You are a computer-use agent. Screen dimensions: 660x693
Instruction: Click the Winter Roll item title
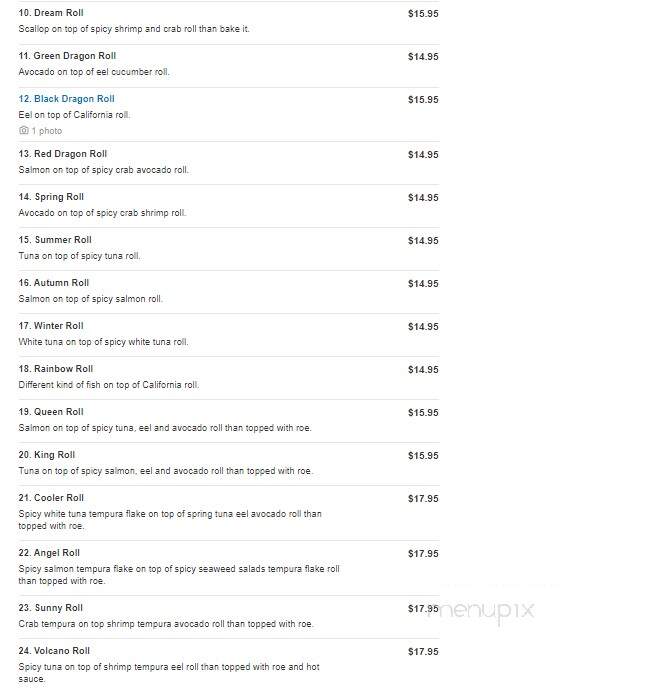point(51,326)
